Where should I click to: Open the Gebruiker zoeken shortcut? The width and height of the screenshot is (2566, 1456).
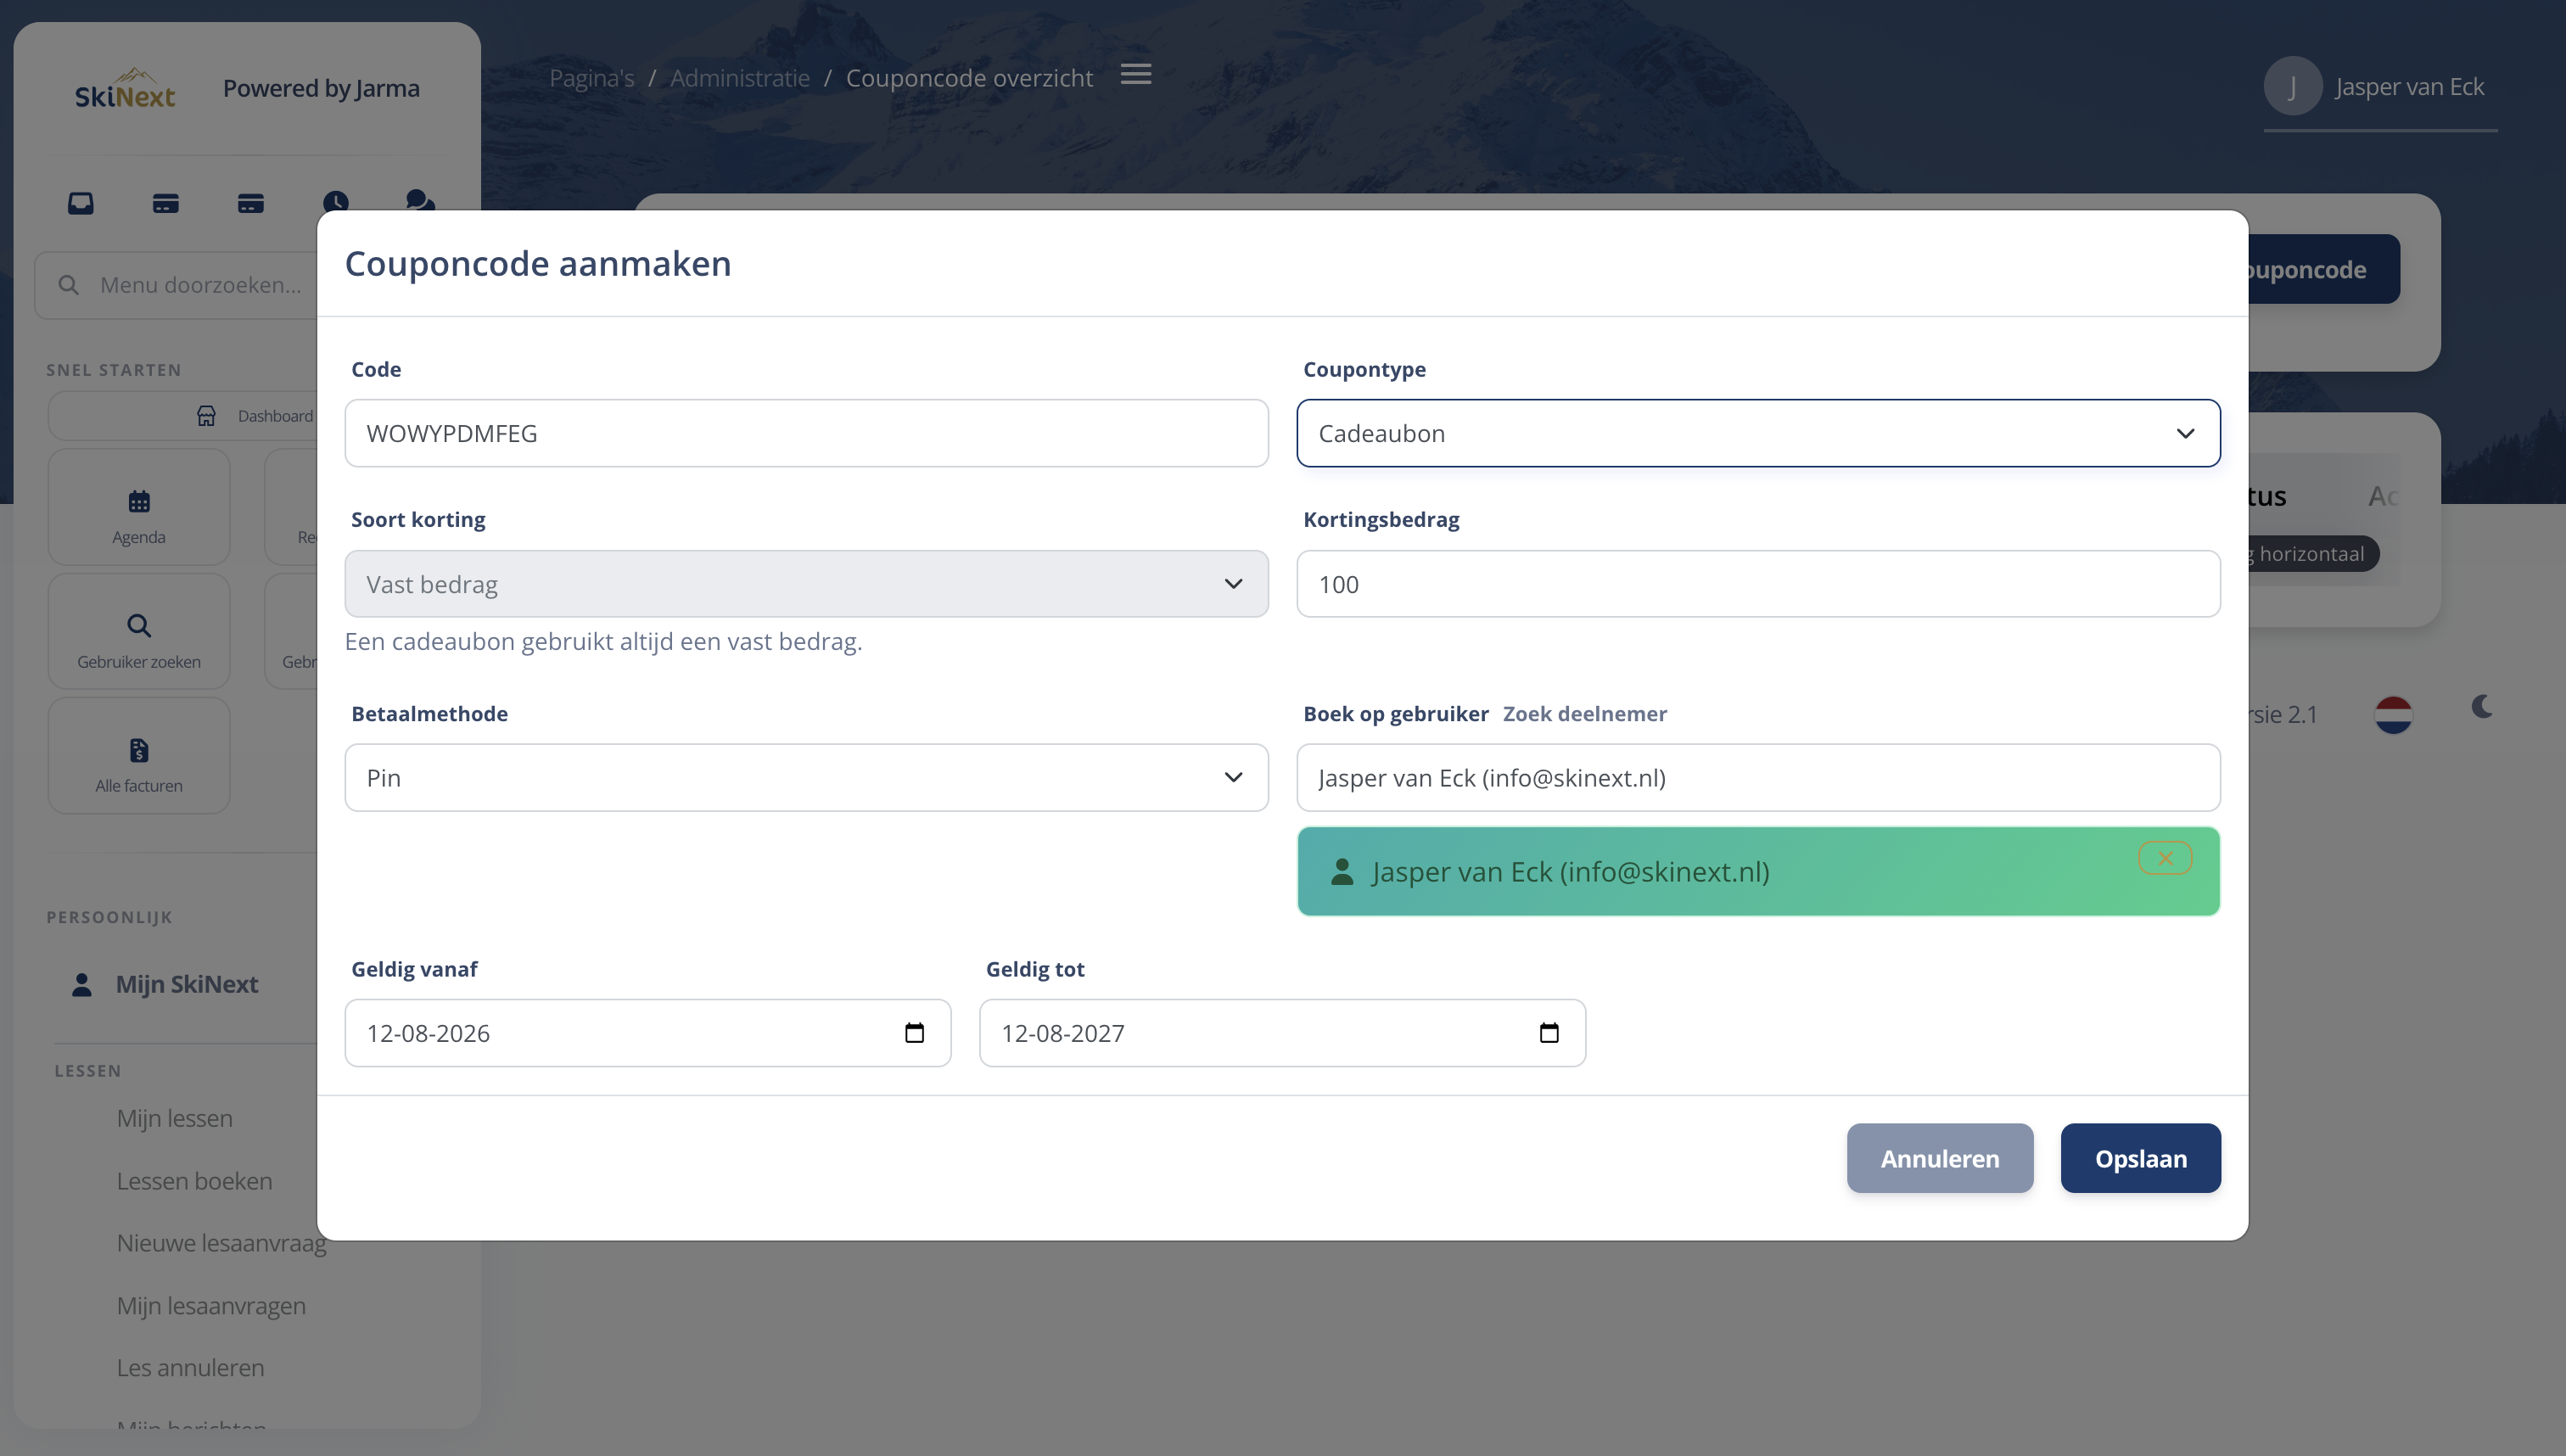tap(139, 631)
